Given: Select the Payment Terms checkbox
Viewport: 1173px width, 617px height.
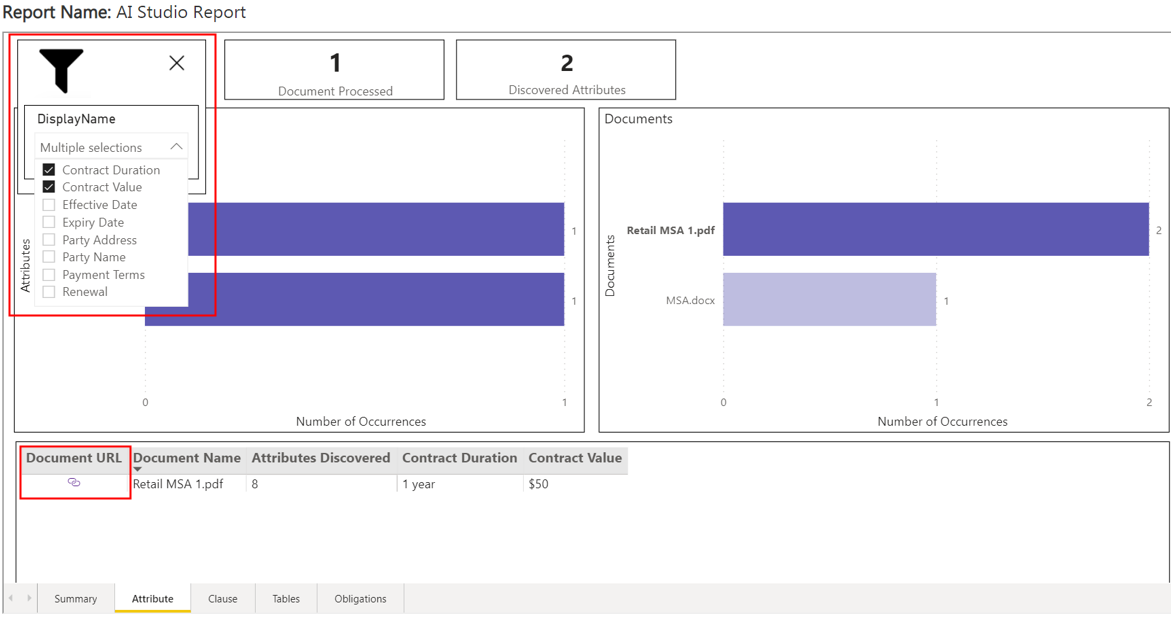Looking at the screenshot, I should click(x=49, y=275).
